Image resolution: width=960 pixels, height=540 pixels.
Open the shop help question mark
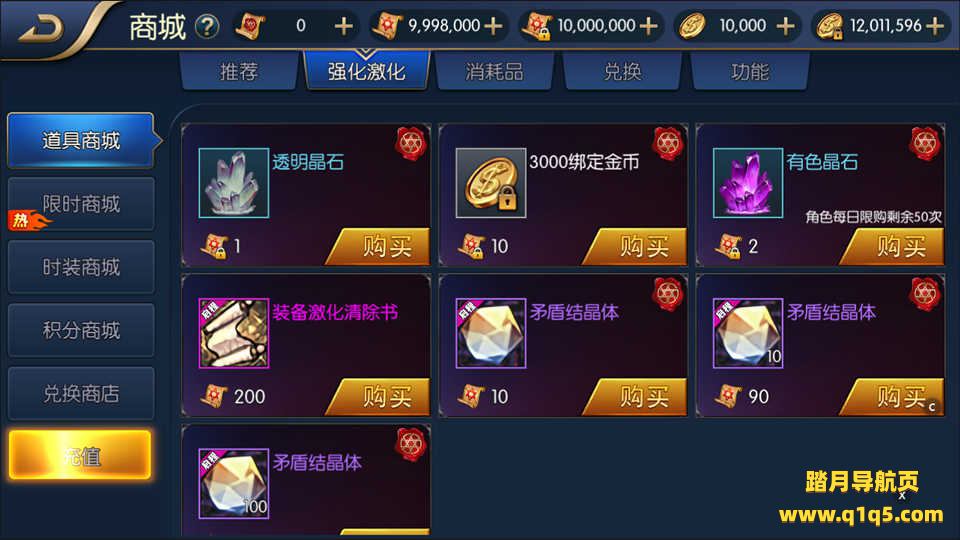coord(207,26)
